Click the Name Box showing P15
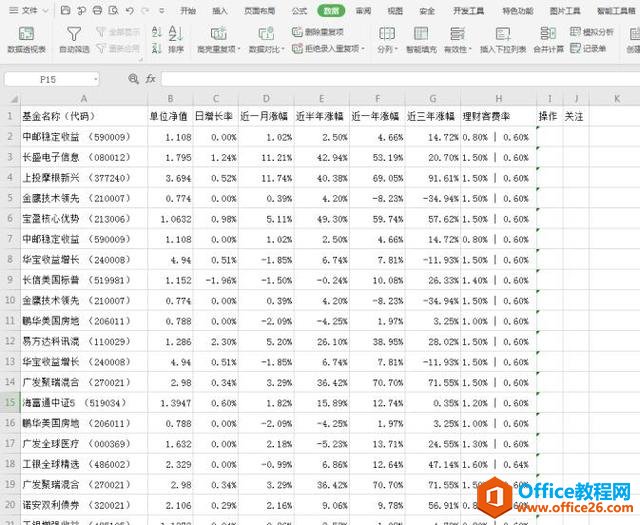The height and width of the screenshot is (525, 640). click(x=48, y=79)
